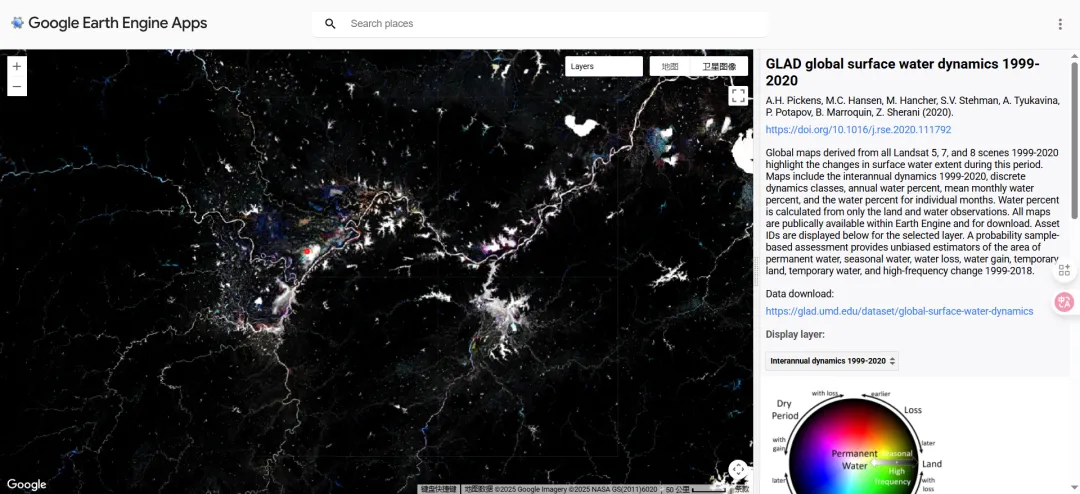This screenshot has height=494, width=1080.
Task: Click the color wheel legend image
Action: (x=854, y=441)
